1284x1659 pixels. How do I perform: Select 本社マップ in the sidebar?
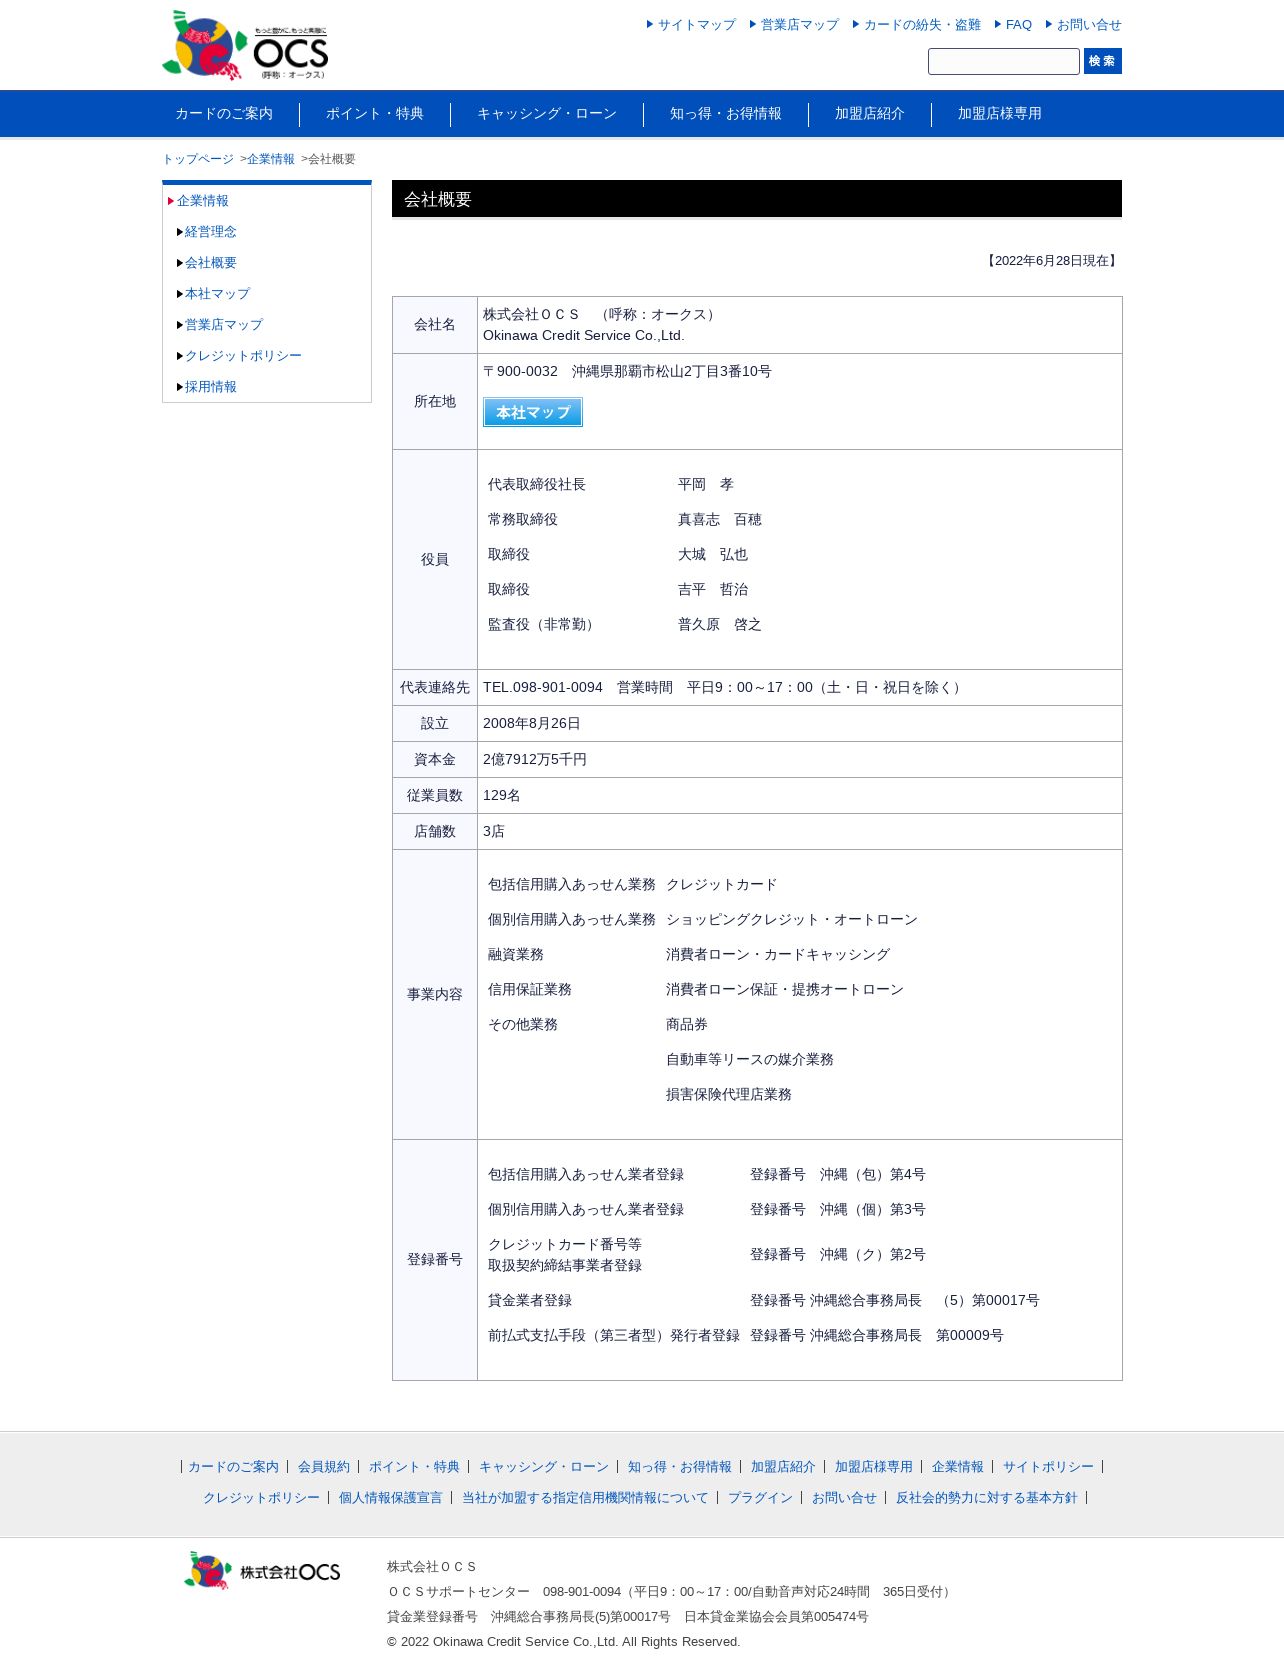(217, 294)
